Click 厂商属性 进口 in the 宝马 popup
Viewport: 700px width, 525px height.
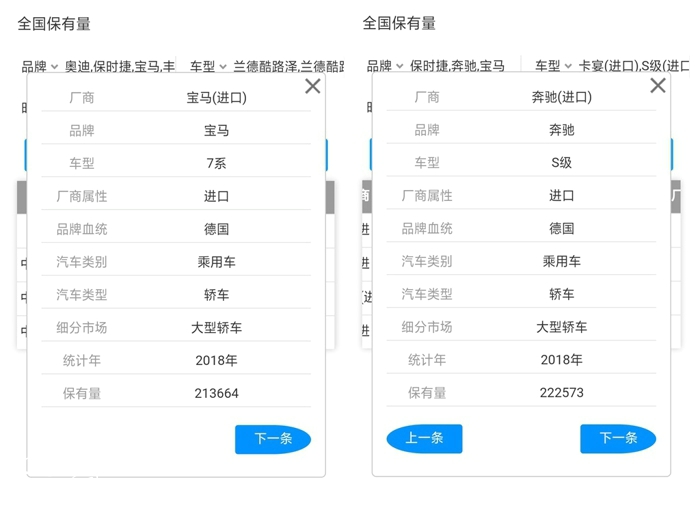click(217, 196)
